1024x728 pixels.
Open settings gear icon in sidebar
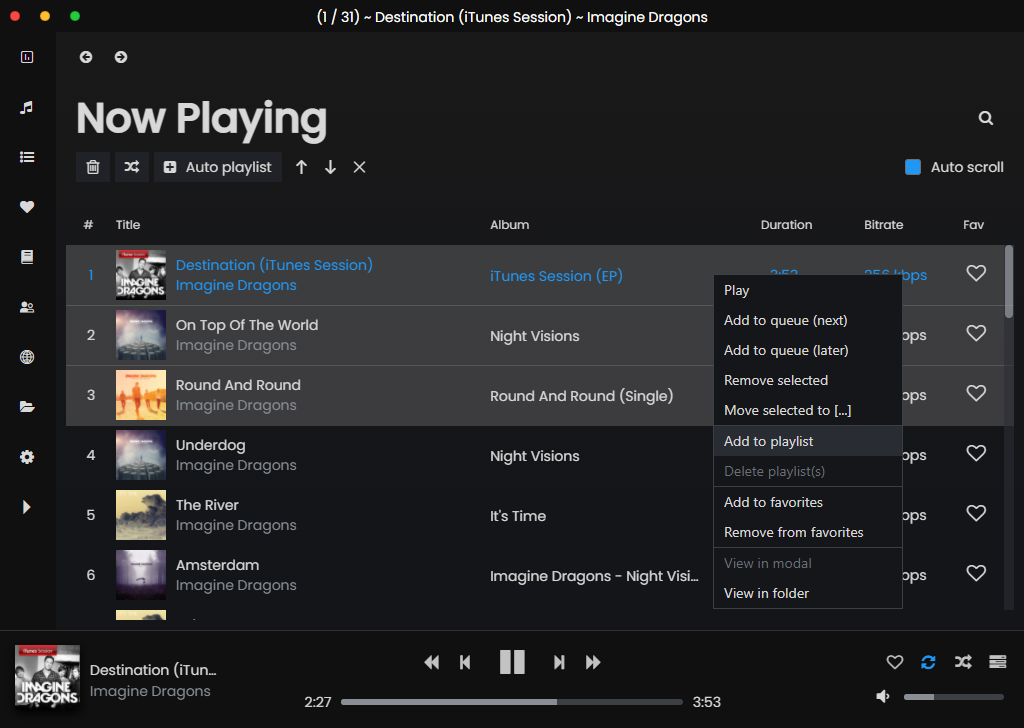coord(27,457)
